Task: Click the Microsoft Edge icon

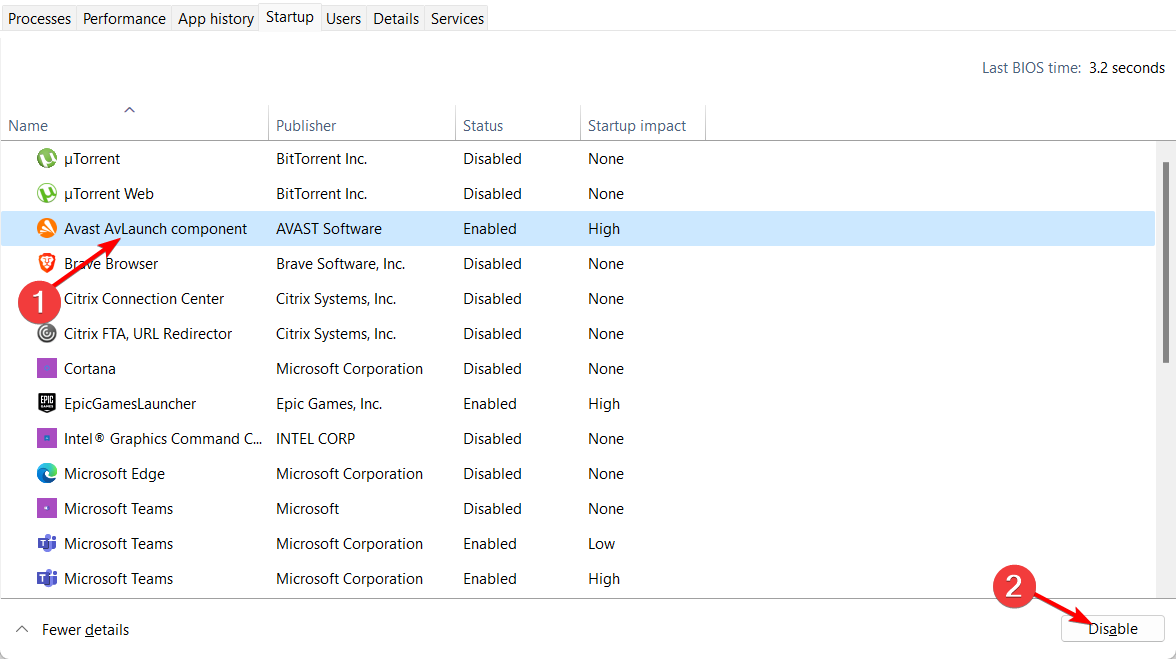Action: click(x=46, y=474)
